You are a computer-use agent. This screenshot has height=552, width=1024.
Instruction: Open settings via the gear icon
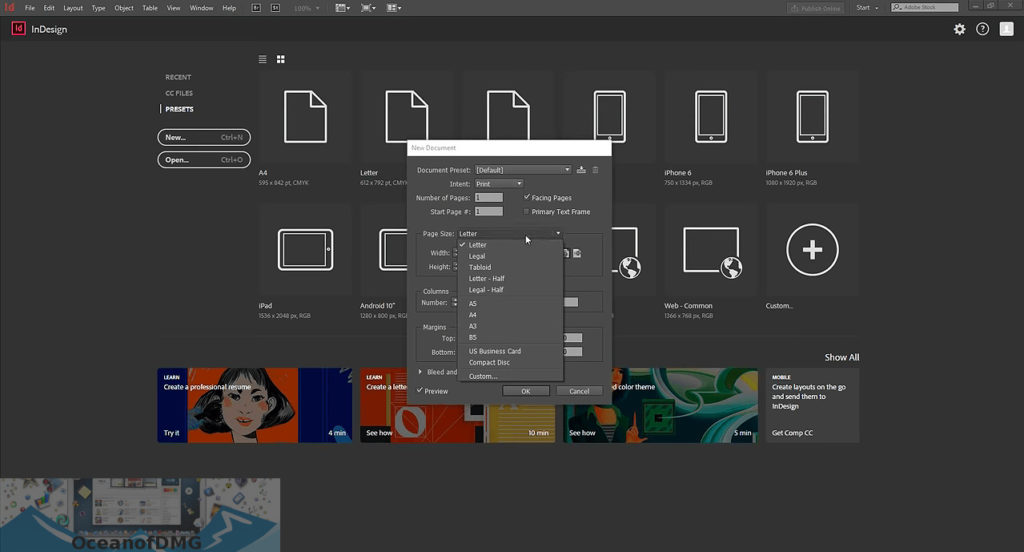coord(959,29)
